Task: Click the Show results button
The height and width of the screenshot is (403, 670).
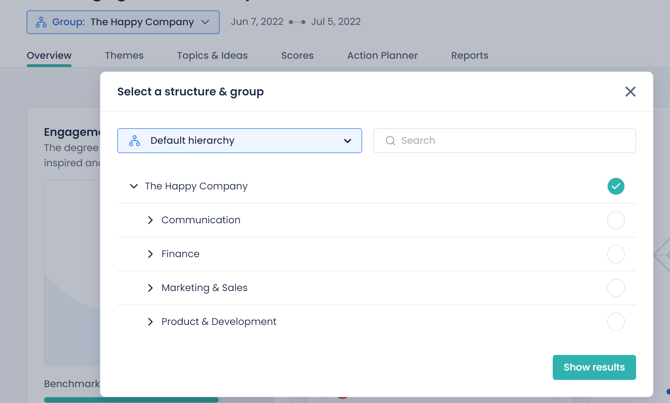Action: 594,367
